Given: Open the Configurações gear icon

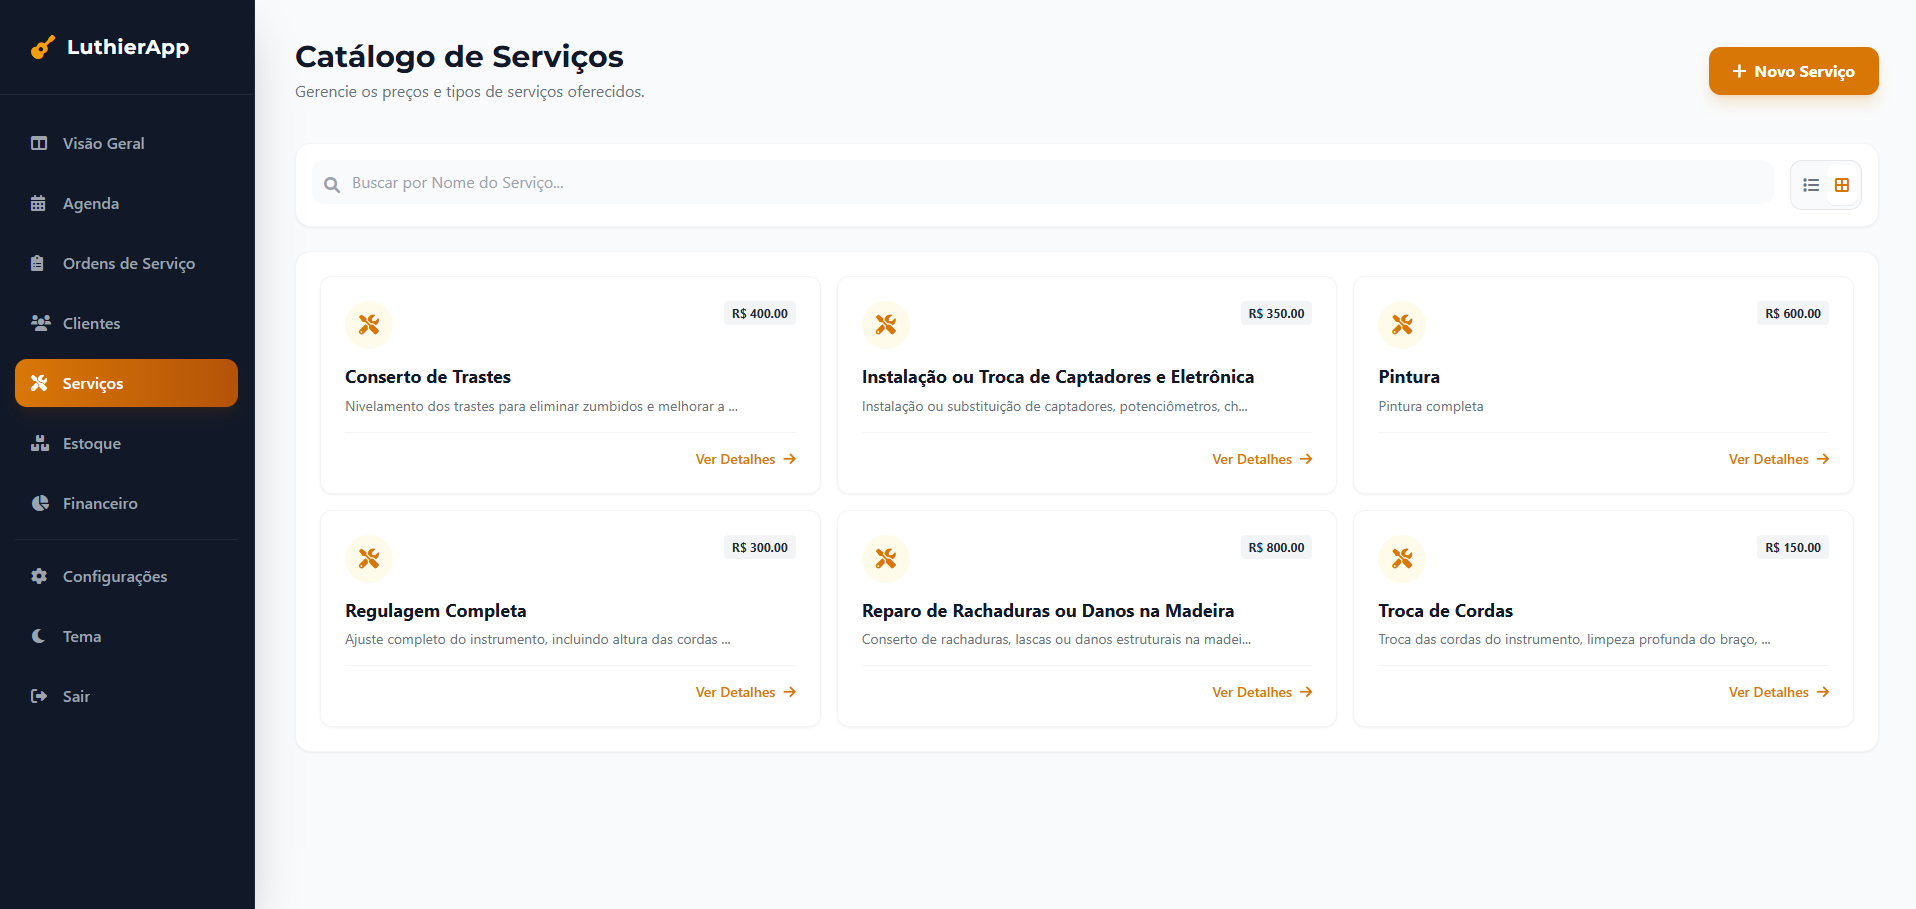Looking at the screenshot, I should click(39, 577).
